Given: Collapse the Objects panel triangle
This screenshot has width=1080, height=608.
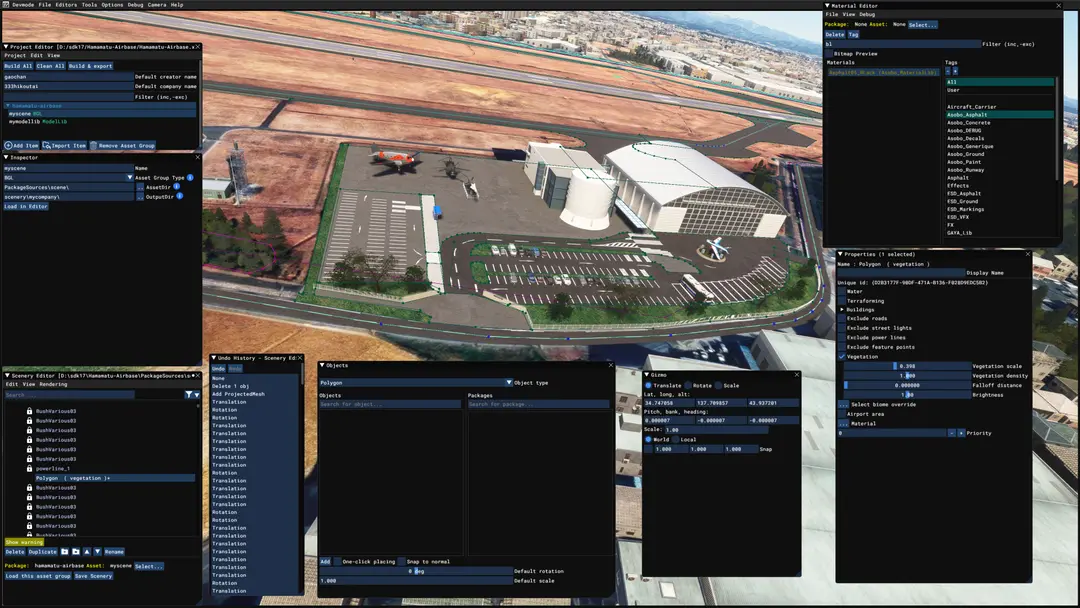Looking at the screenshot, I should pos(322,365).
